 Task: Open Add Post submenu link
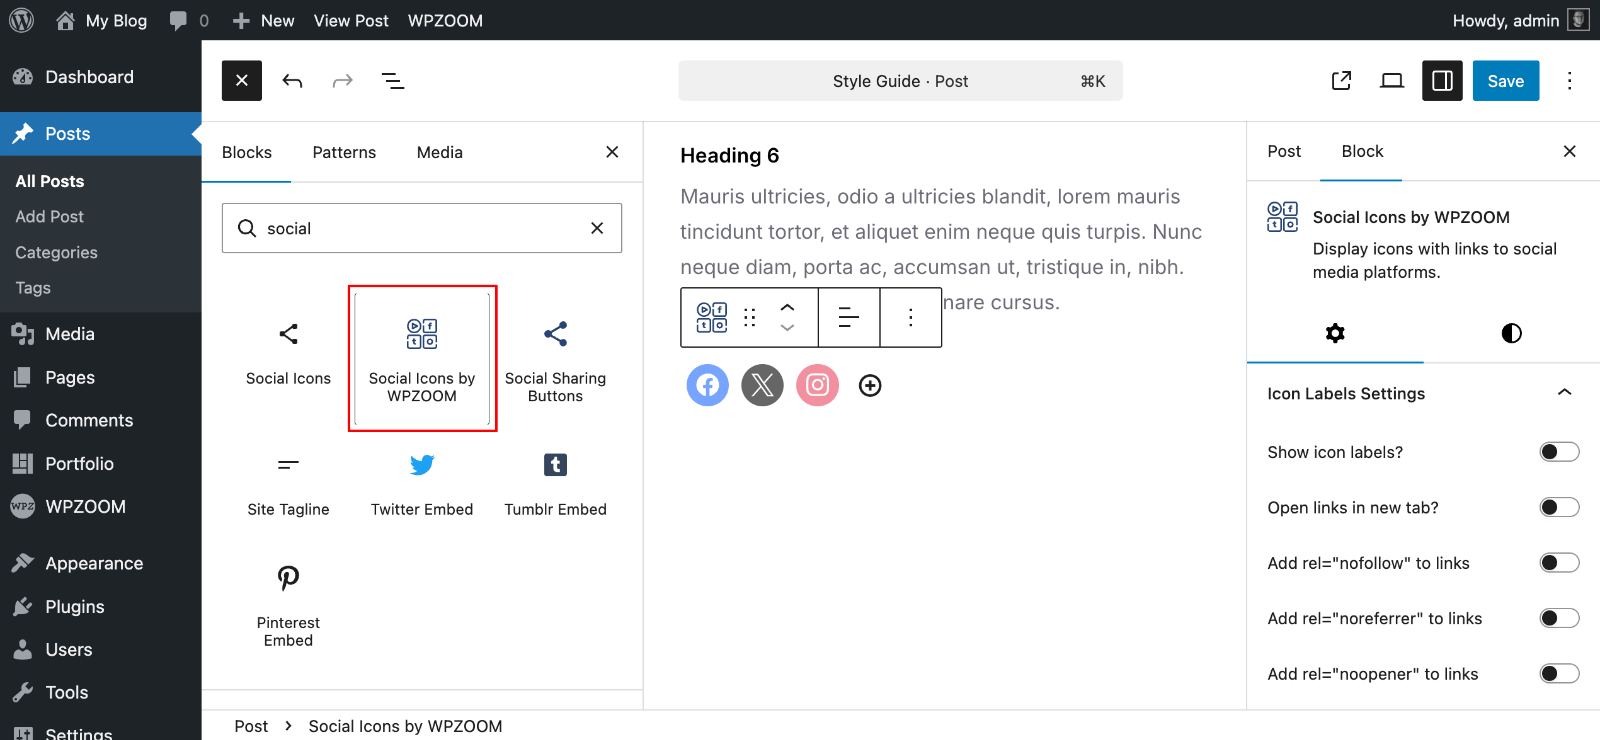click(49, 216)
